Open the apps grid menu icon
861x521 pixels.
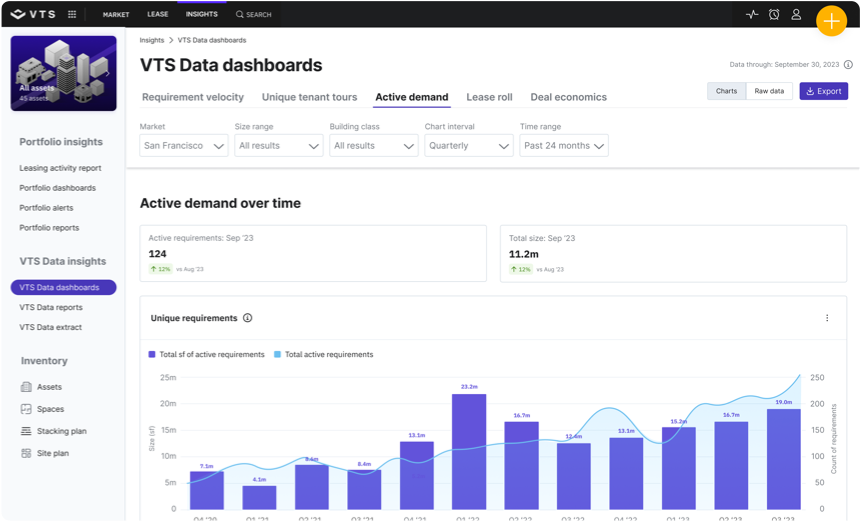pyautogui.click(x=72, y=15)
